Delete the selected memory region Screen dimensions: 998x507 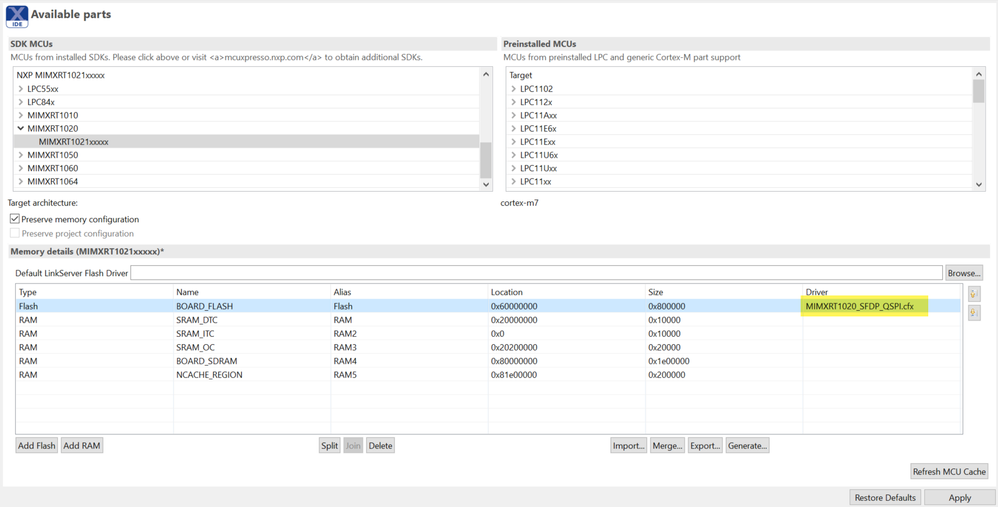(380, 445)
